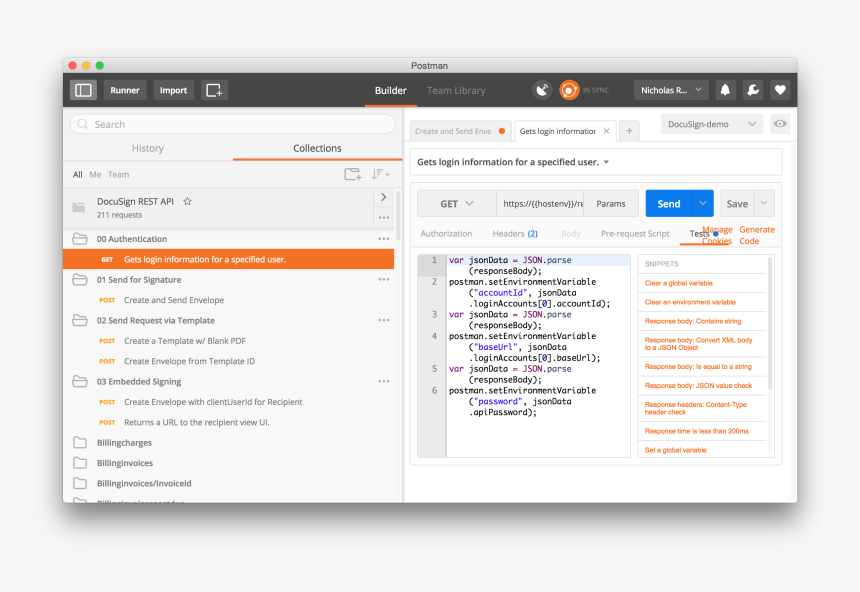This screenshot has height=592, width=860.
Task: Click the heart icon in the header
Action: tap(780, 90)
